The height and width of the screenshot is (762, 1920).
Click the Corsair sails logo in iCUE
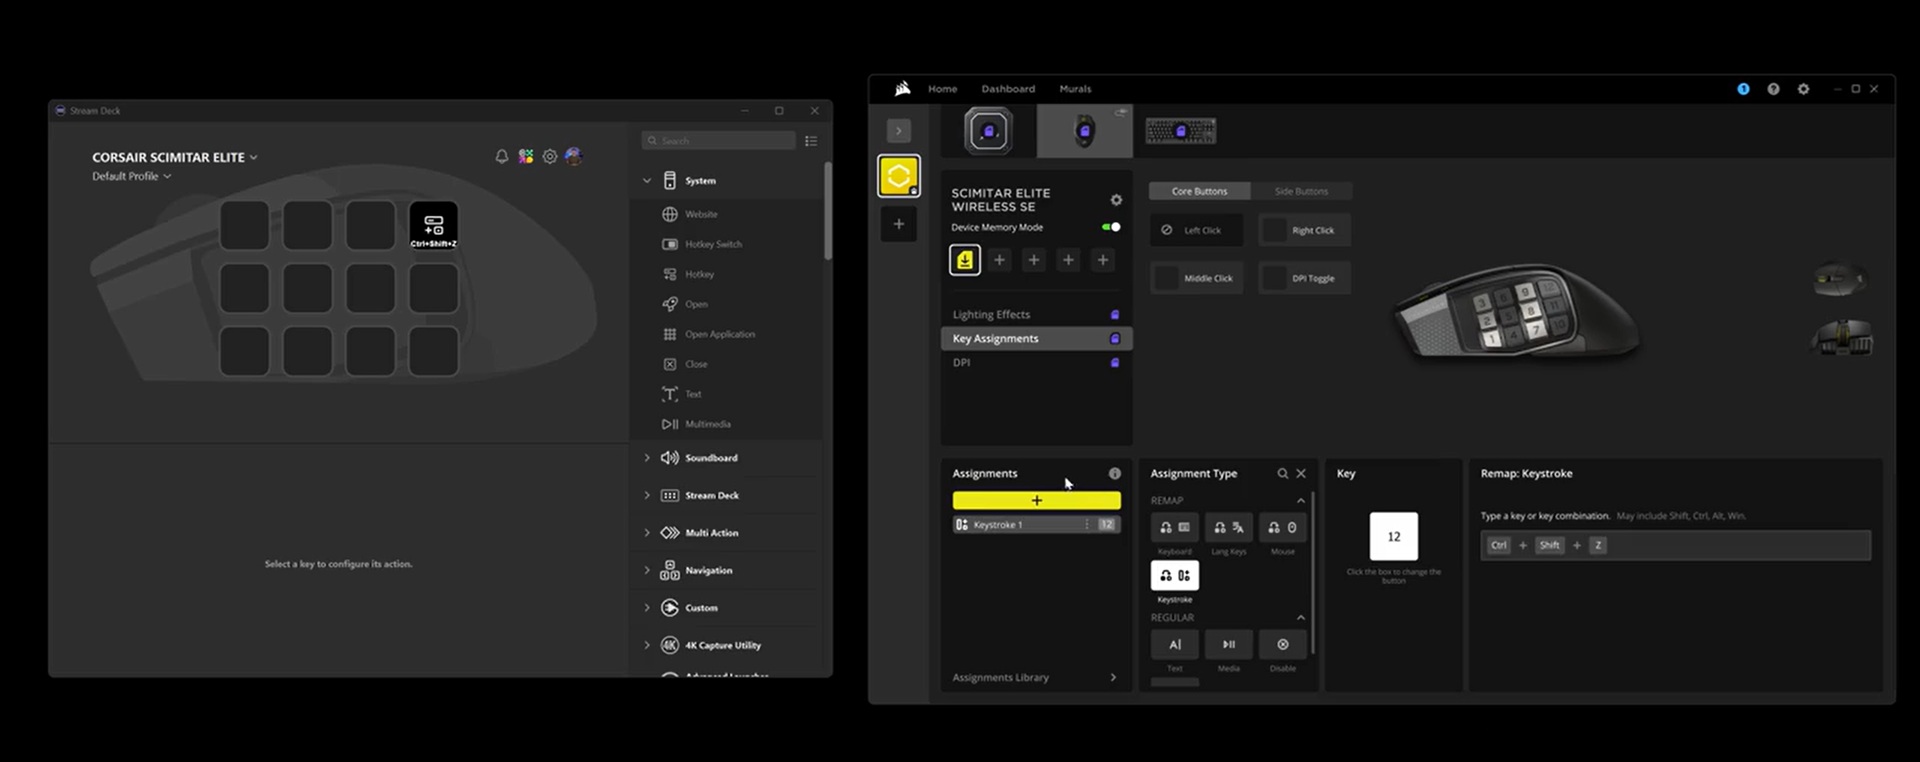tap(903, 89)
